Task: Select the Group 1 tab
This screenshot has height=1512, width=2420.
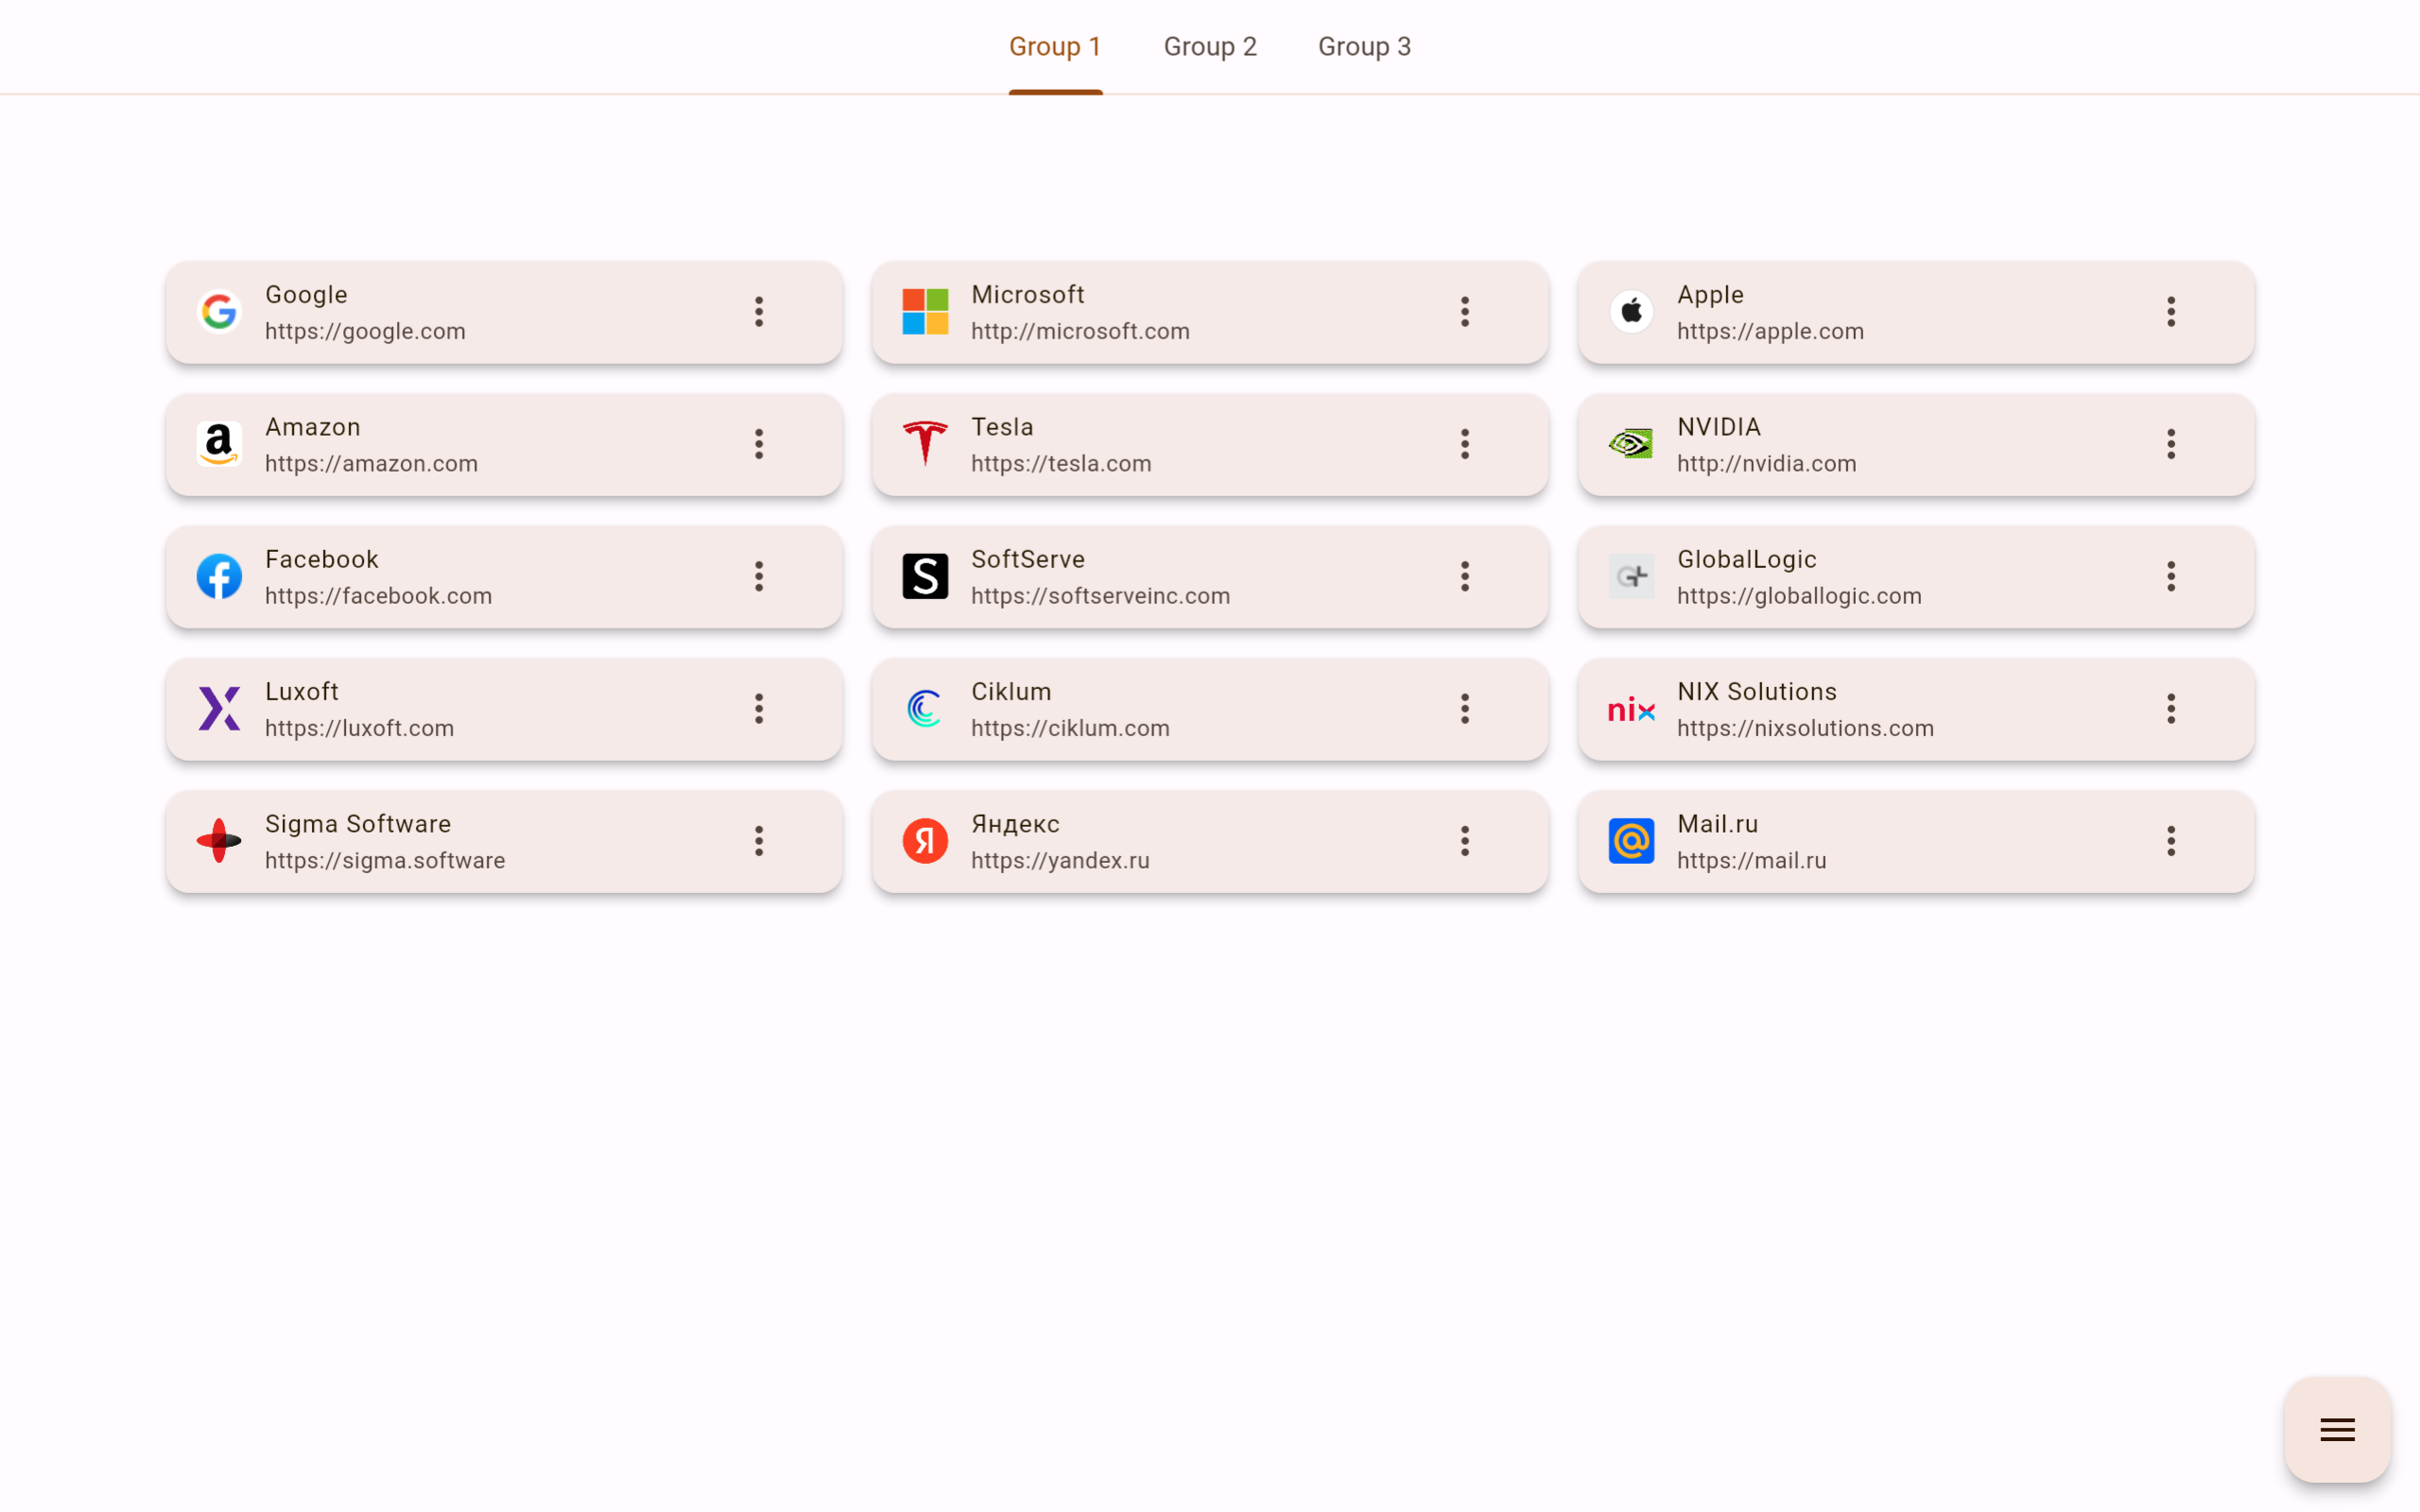Action: click(1055, 47)
